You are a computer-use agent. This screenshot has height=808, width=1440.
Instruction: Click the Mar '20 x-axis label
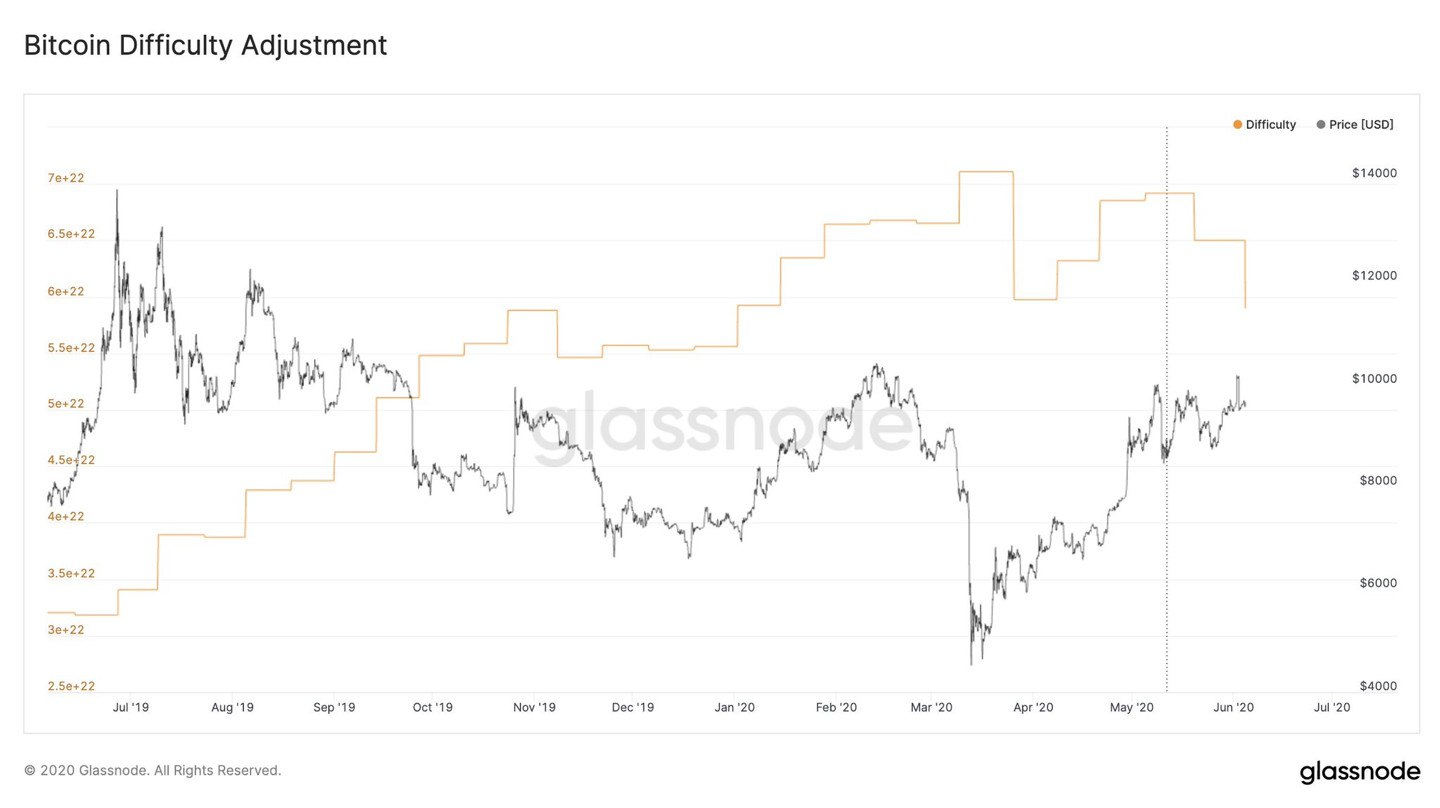click(x=932, y=707)
